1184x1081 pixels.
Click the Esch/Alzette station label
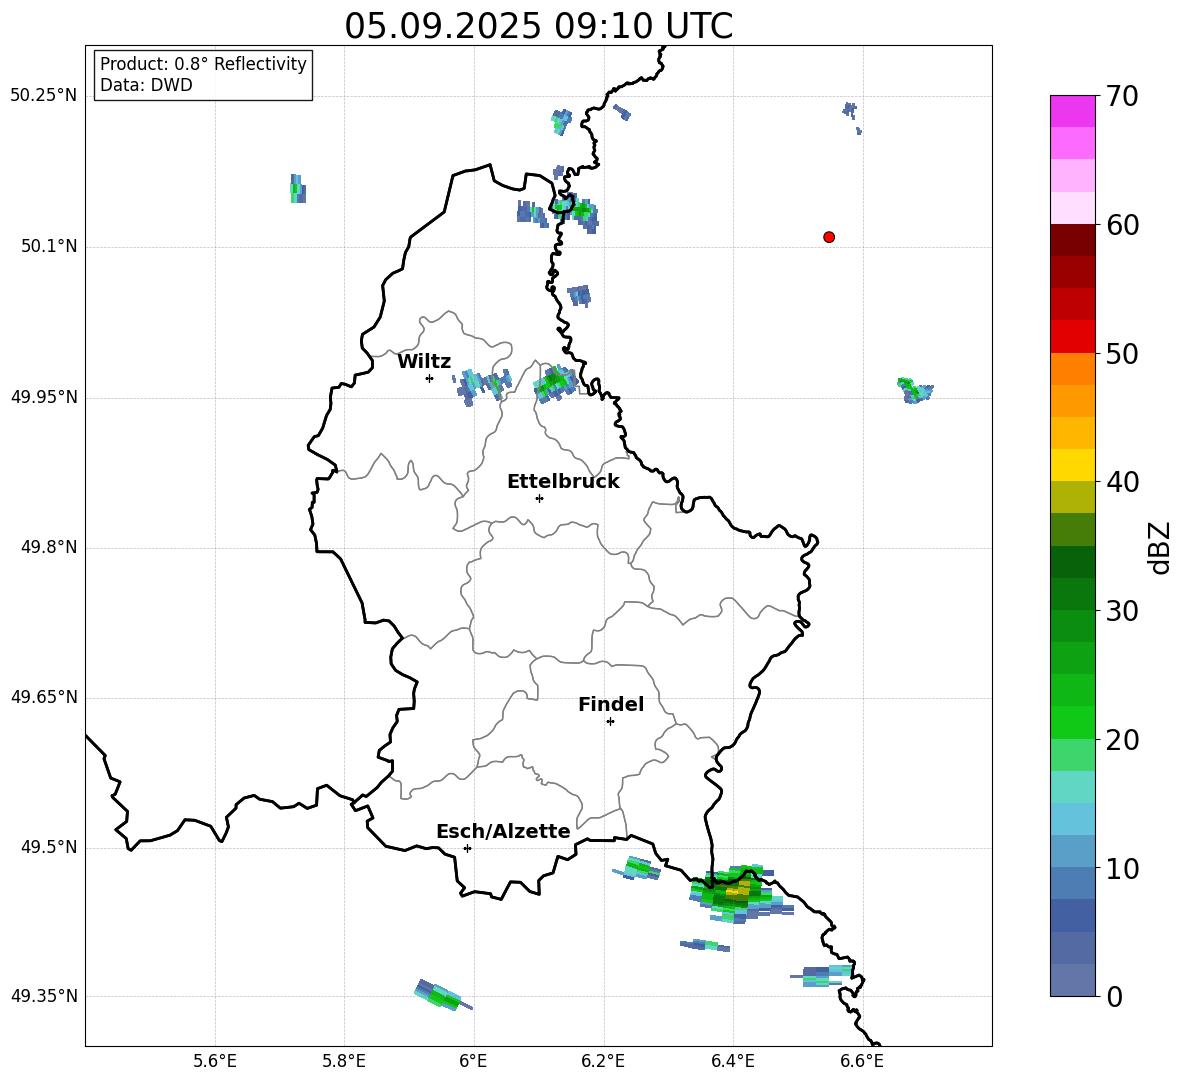coord(503,831)
